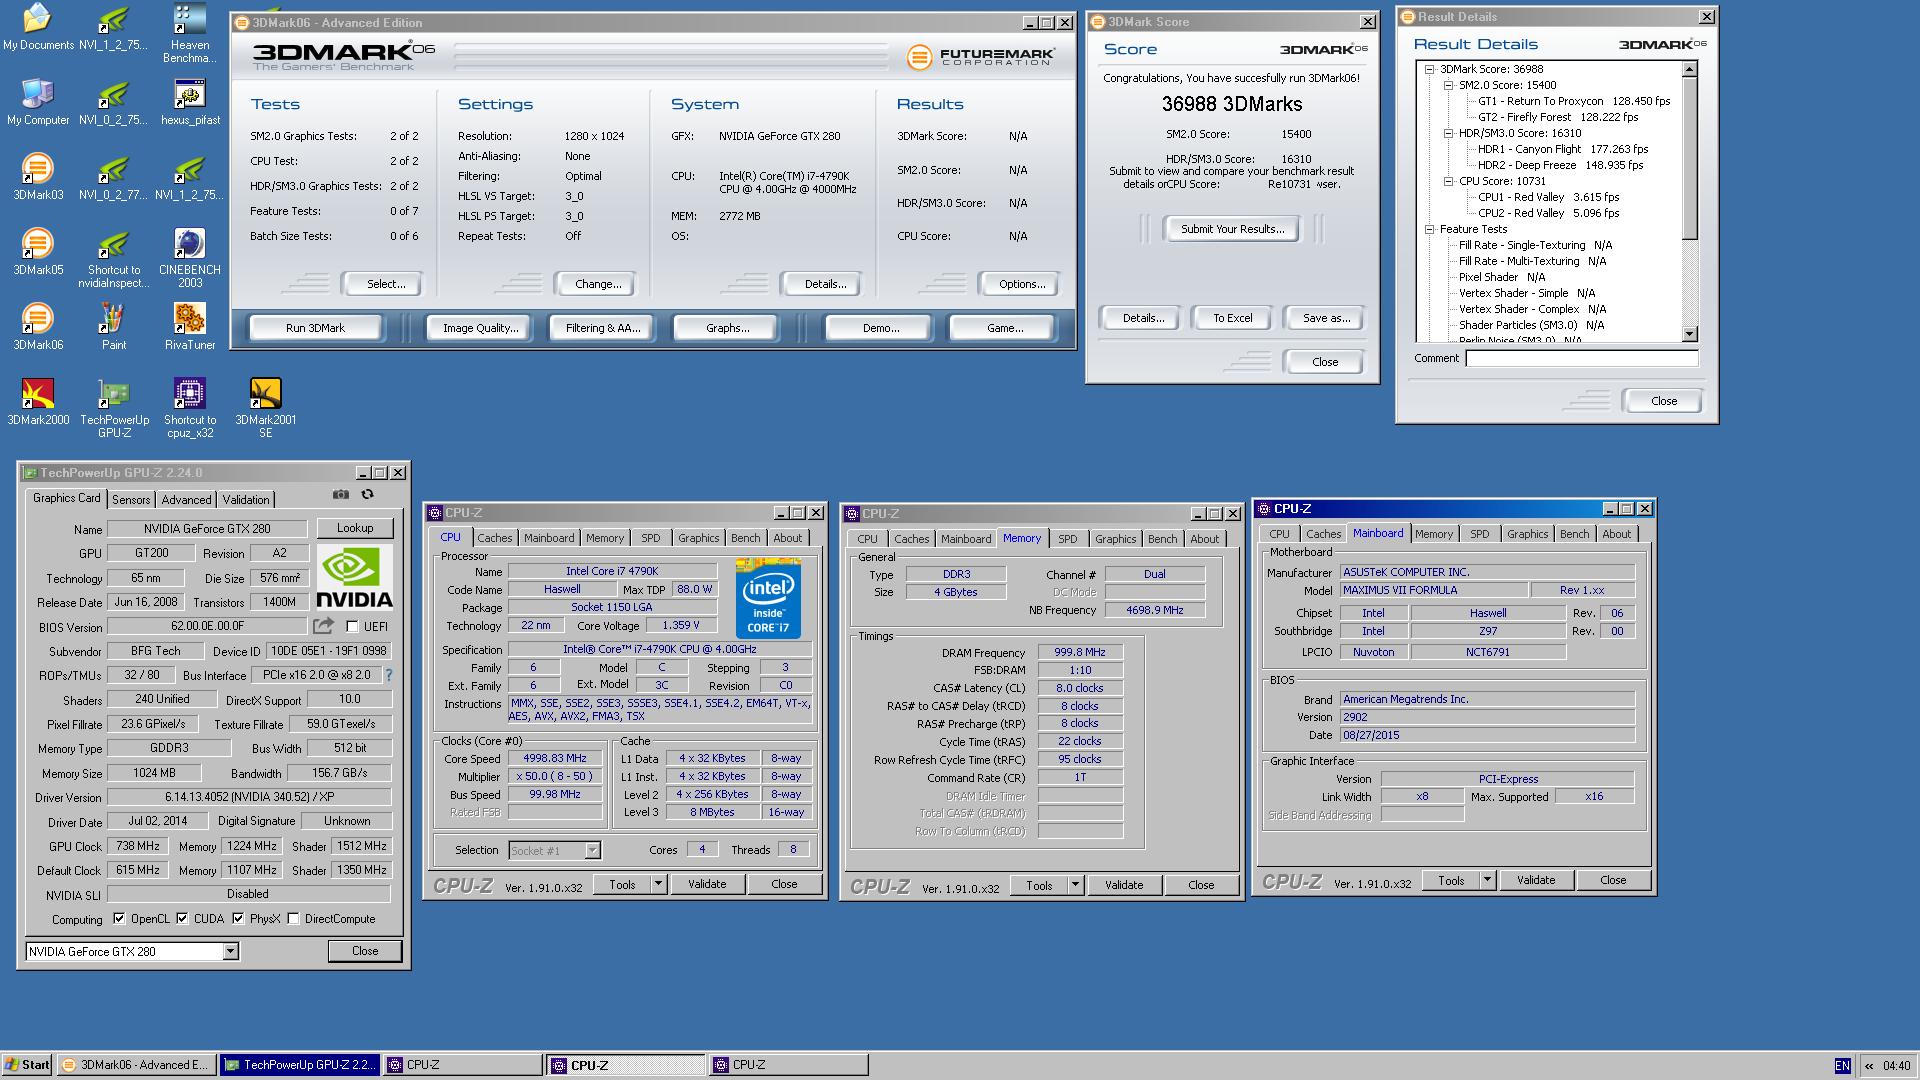
Task: Launch RivaTuner desktop icon
Action: pyautogui.click(x=190, y=327)
